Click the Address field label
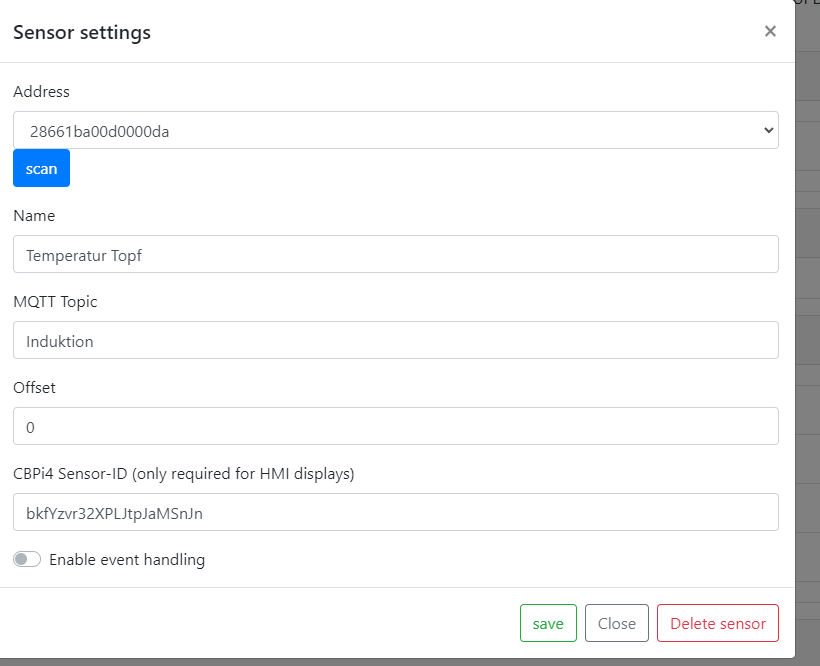 pos(41,92)
